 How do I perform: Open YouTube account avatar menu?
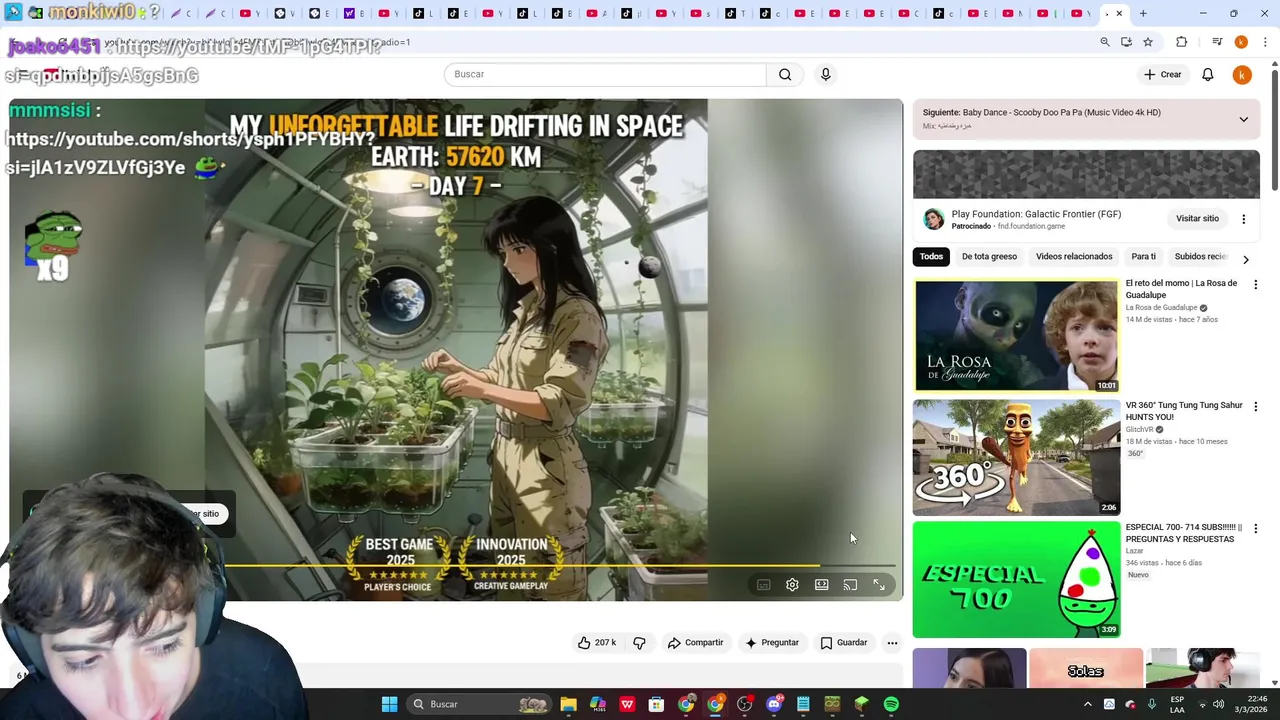pos(1242,75)
